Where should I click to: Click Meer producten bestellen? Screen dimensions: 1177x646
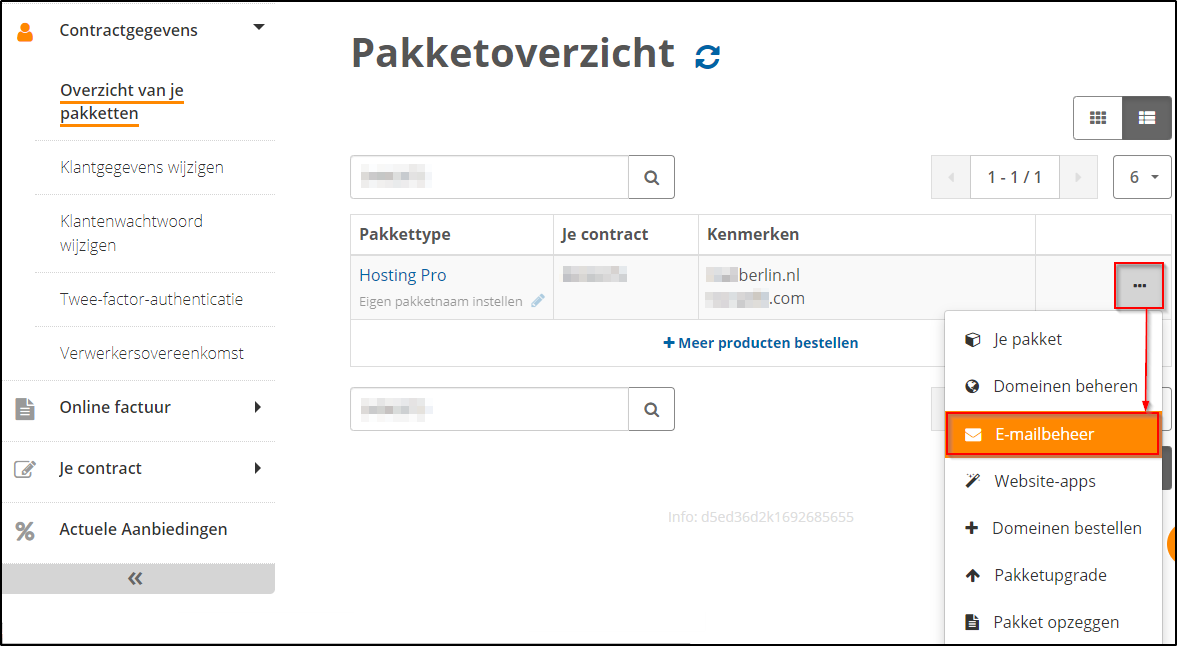[x=761, y=342]
